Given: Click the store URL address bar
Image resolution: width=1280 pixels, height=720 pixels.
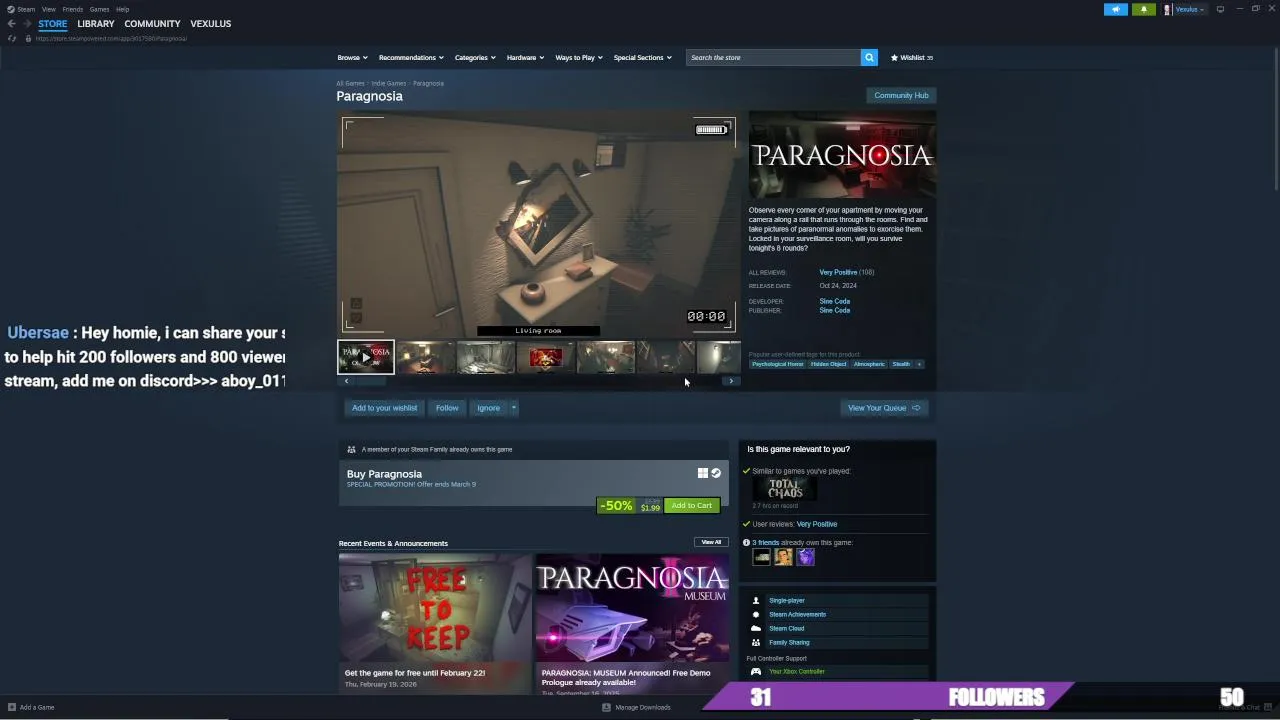Looking at the screenshot, I should point(111,38).
